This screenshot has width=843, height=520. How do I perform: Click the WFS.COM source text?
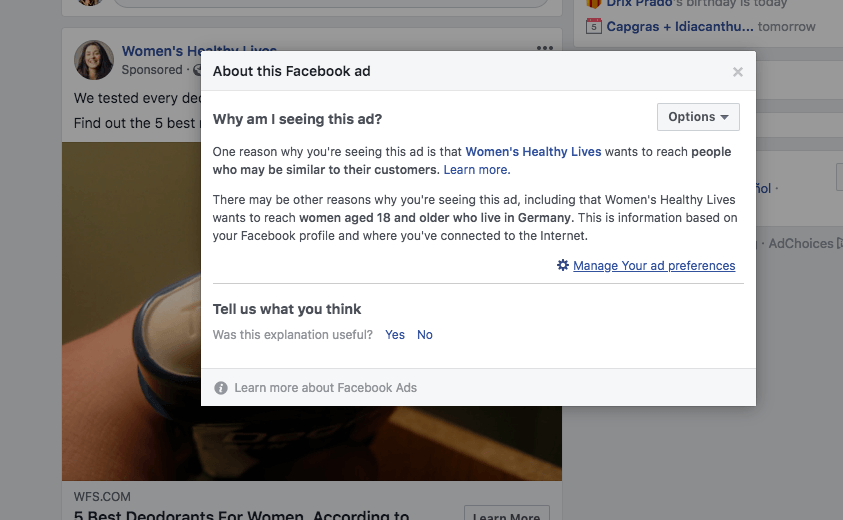tap(102, 496)
